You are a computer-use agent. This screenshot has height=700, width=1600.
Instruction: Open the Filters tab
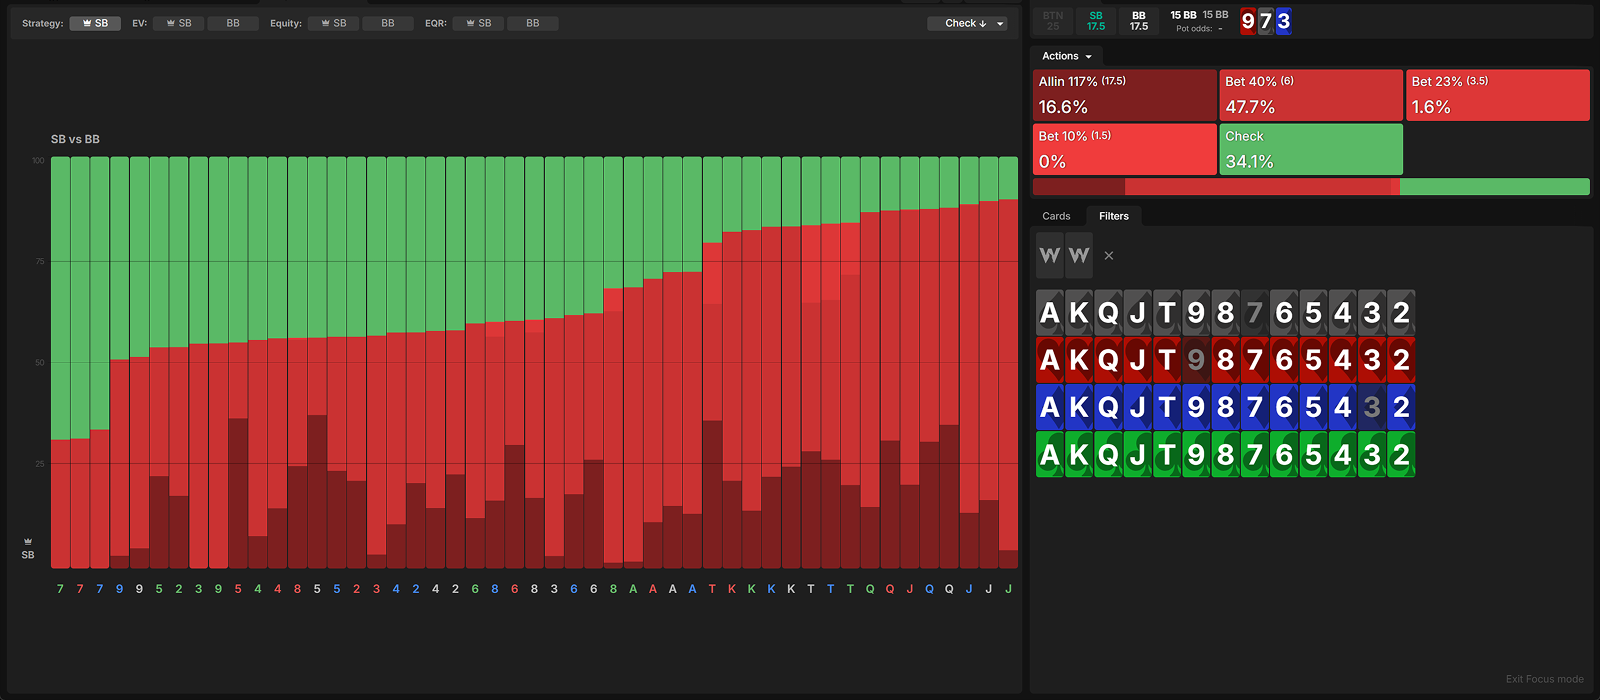click(x=1113, y=216)
